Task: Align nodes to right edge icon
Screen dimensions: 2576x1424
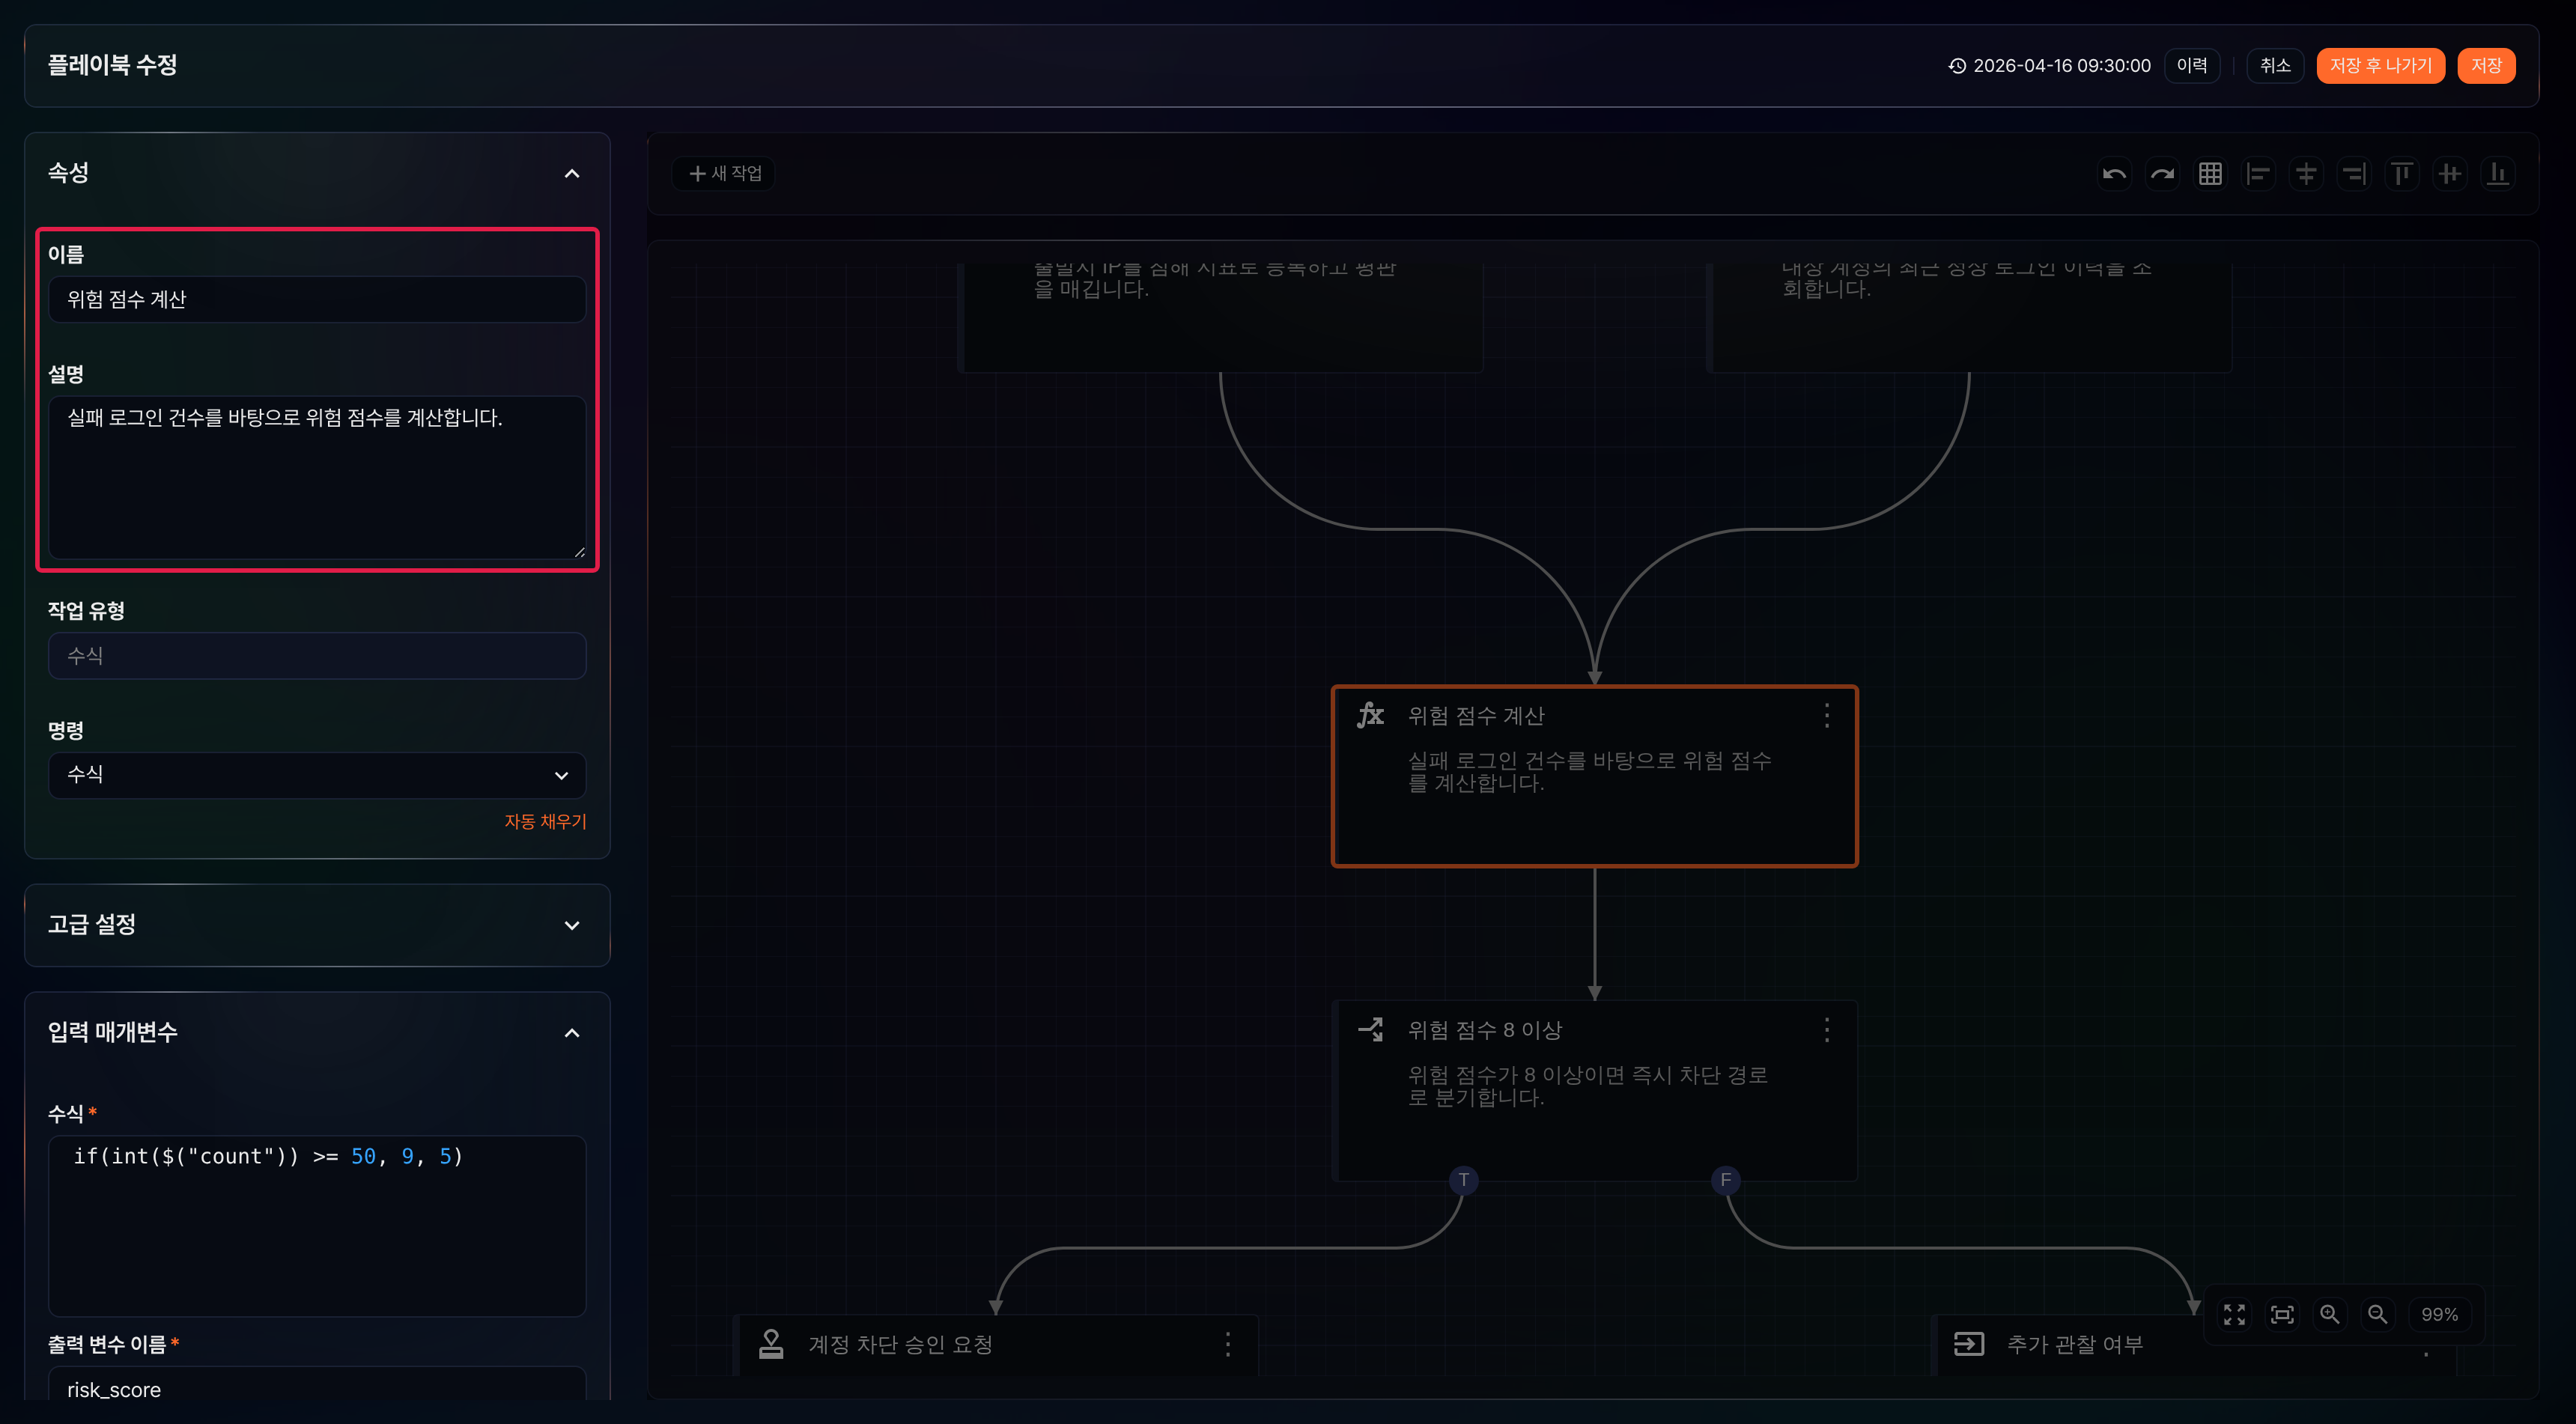Action: click(2354, 174)
